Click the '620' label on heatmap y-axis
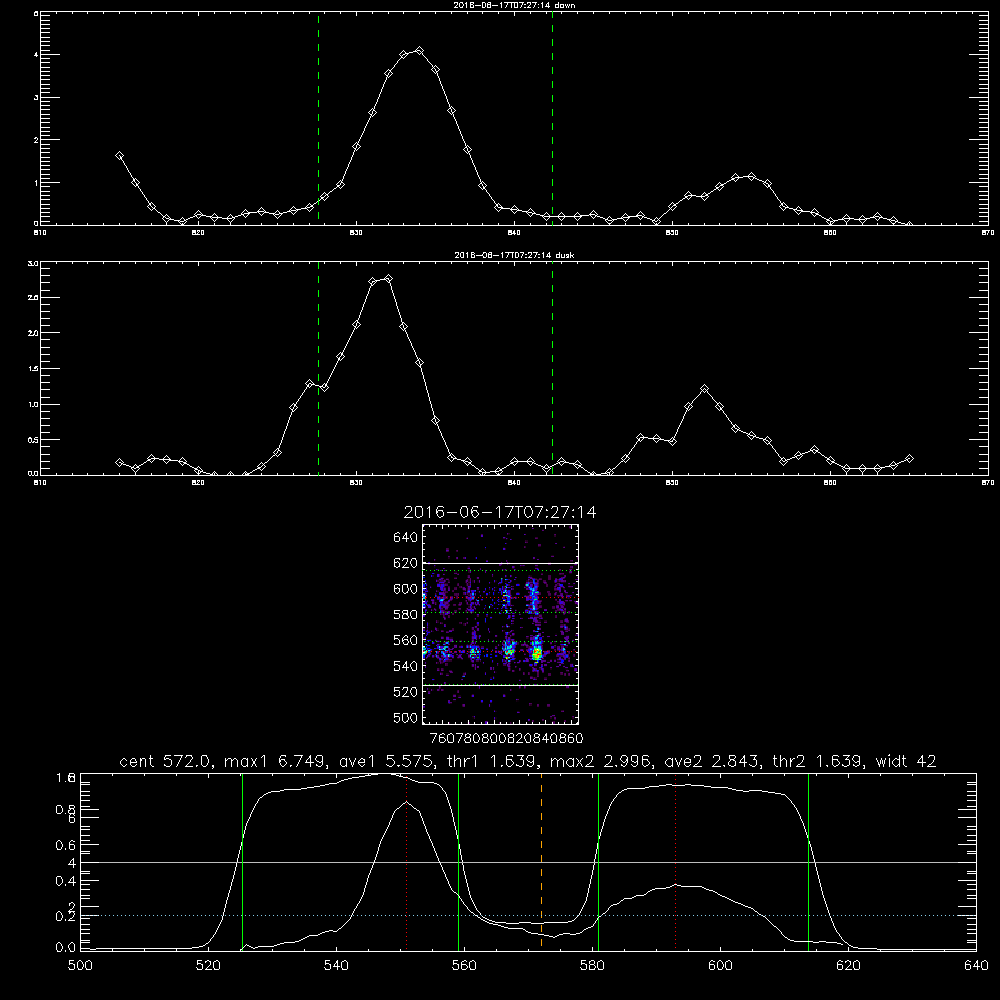1000x1000 pixels. [x=406, y=563]
